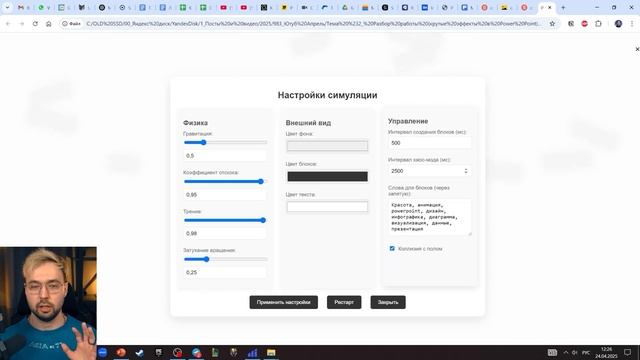Click the stepper arrows on 2500 field
The width and height of the screenshot is (640, 360).
click(x=466, y=171)
